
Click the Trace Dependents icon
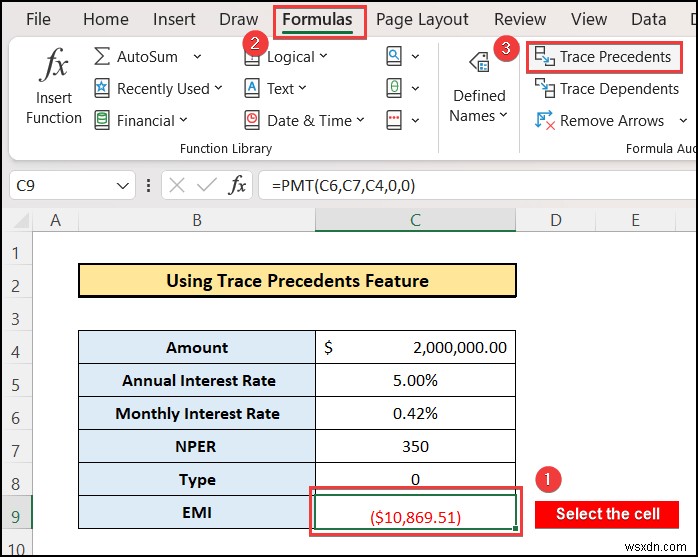click(544, 88)
